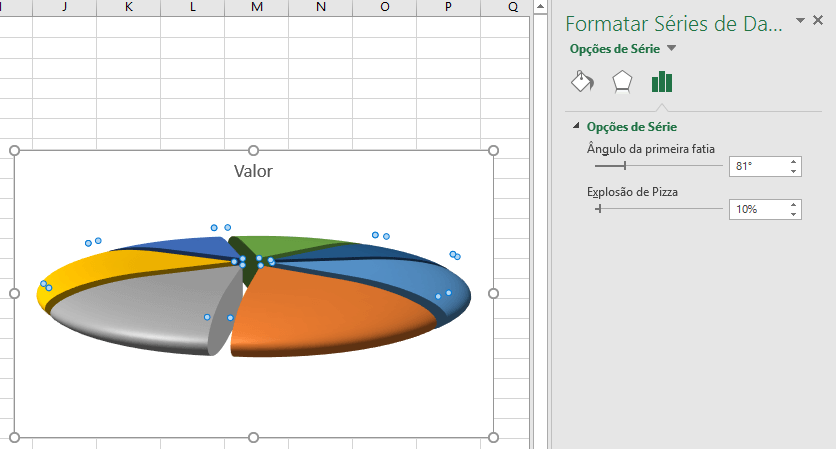Click the 10% explosion input field
Viewport: 836px width, 449px height.
coord(759,210)
